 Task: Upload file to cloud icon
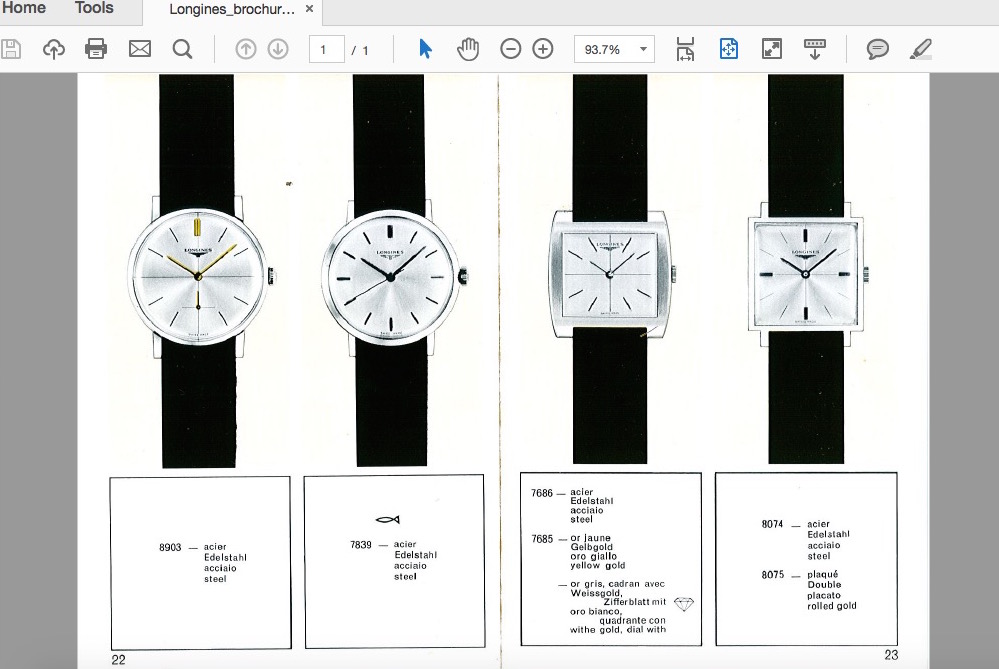tap(54, 49)
